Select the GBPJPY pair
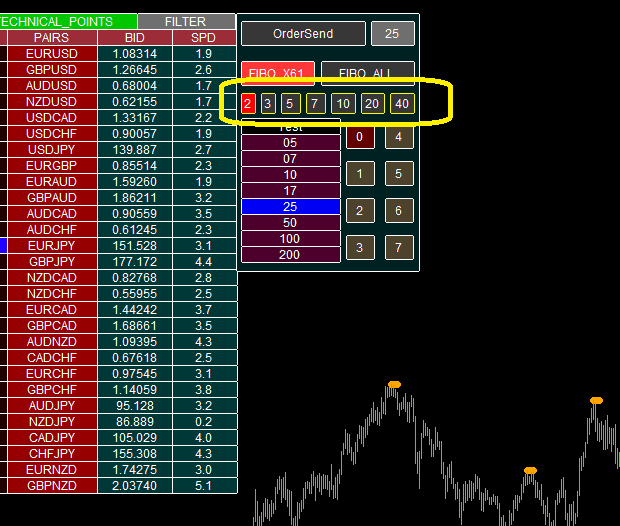 pos(52,262)
